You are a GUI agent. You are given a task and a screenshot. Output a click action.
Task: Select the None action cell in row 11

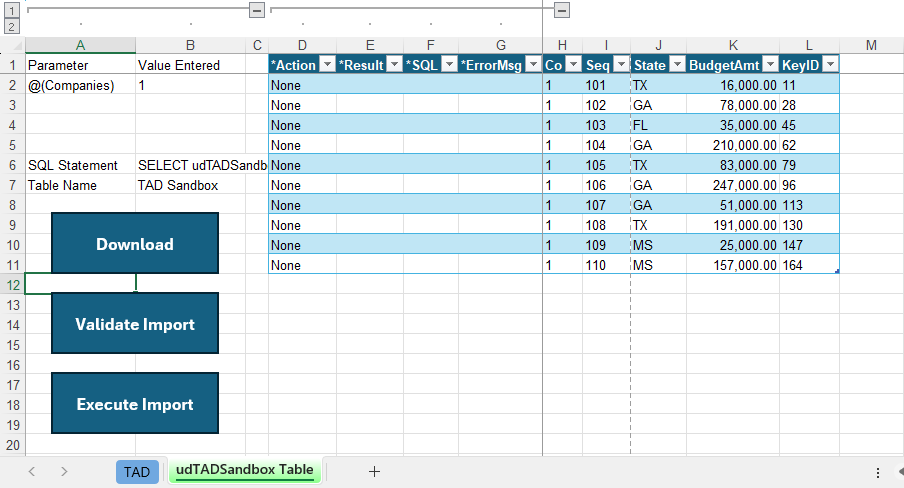pos(302,265)
